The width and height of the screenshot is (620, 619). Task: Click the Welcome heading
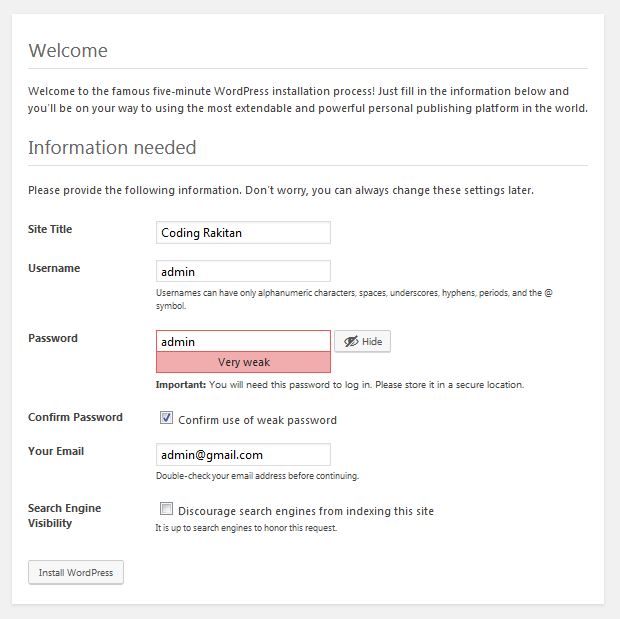[68, 51]
